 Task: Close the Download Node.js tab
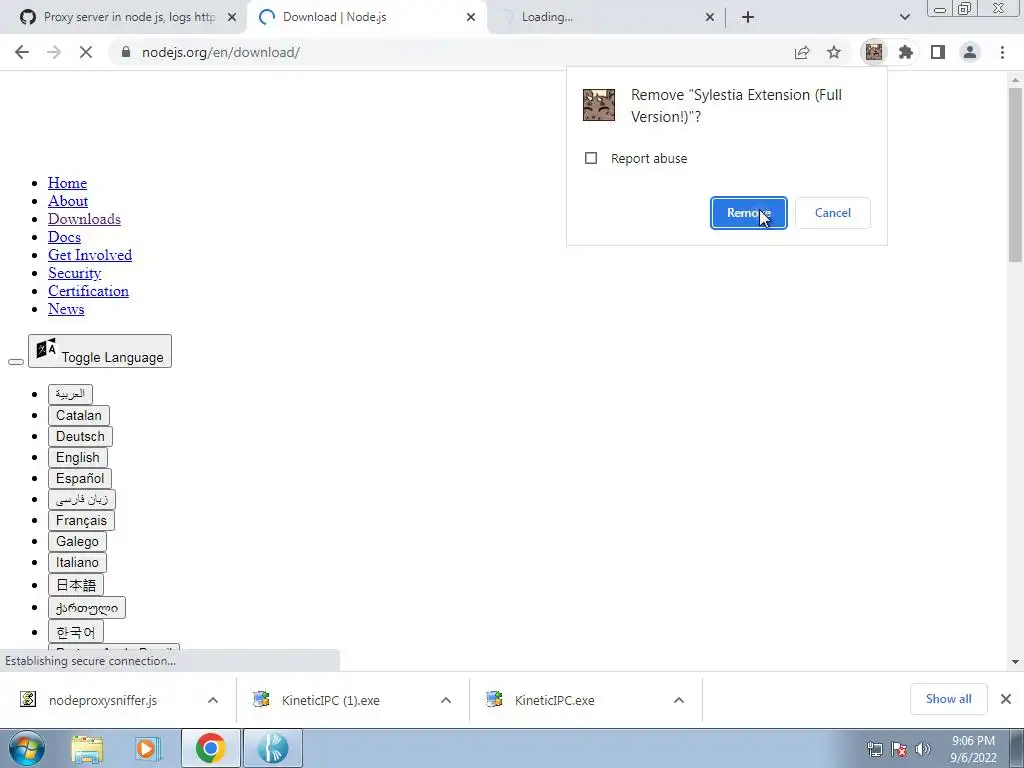coord(471,18)
